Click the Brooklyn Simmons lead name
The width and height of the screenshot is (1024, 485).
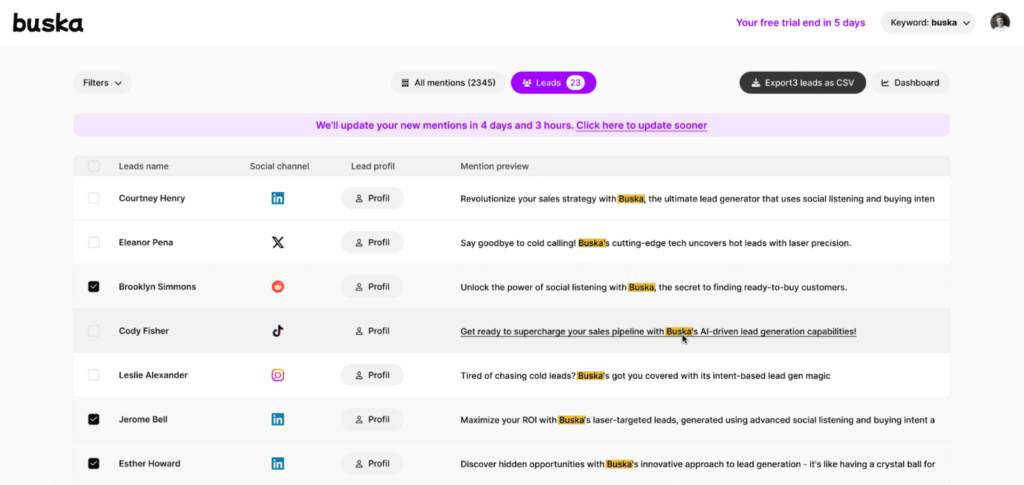(x=157, y=287)
